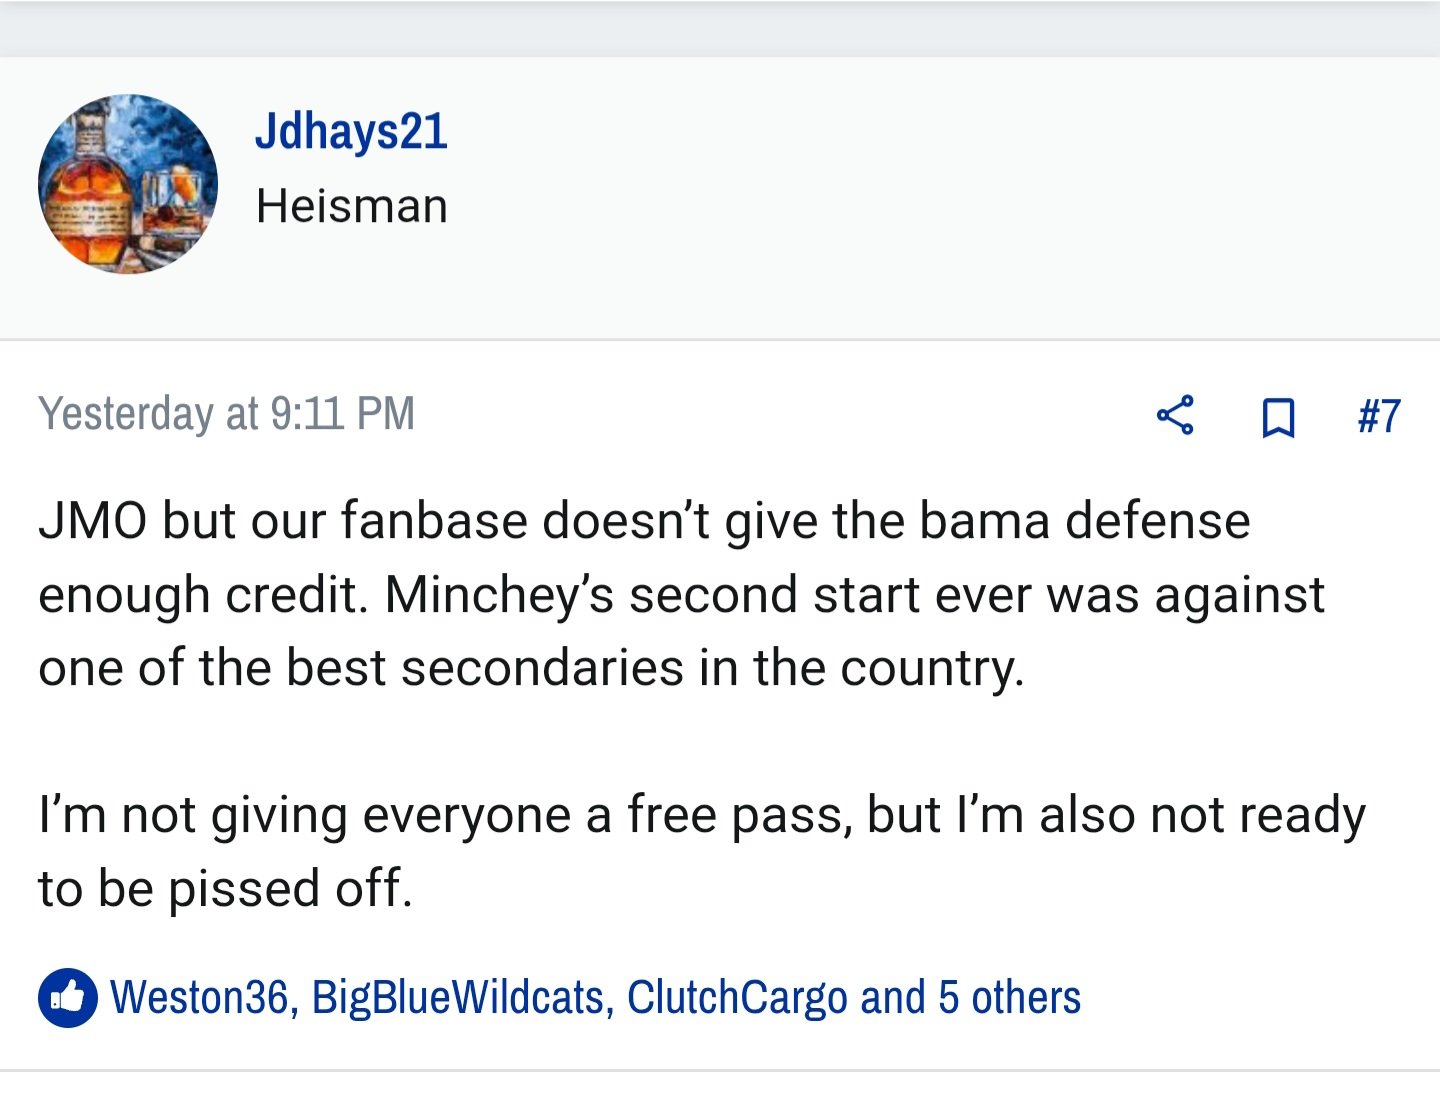Bookmark this post with the bookmark icon
Image resolution: width=1440 pixels, height=1115 pixels.
(x=1278, y=417)
